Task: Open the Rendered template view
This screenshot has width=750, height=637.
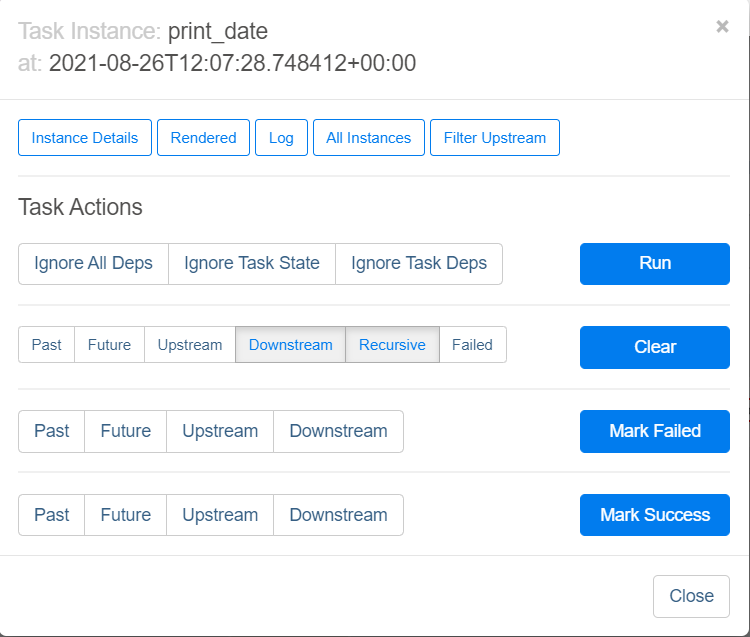Action: [203, 138]
